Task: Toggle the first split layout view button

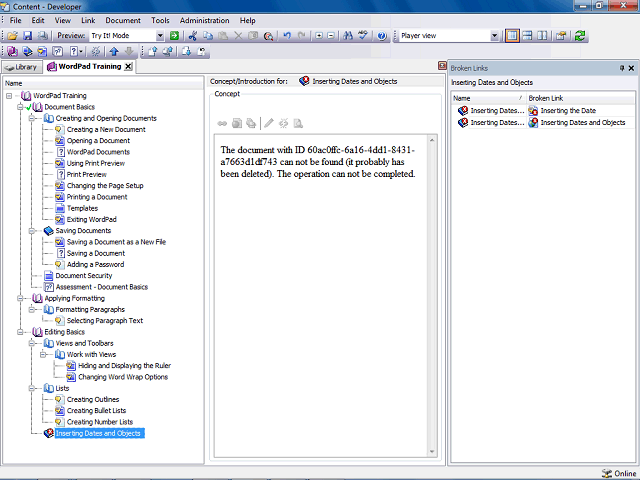Action: [512, 36]
